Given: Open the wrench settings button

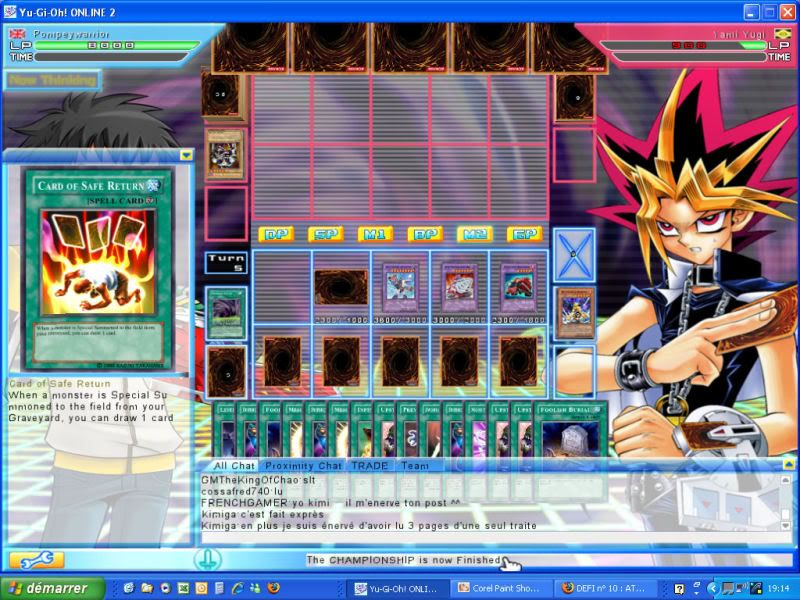Looking at the screenshot, I should click(36, 560).
